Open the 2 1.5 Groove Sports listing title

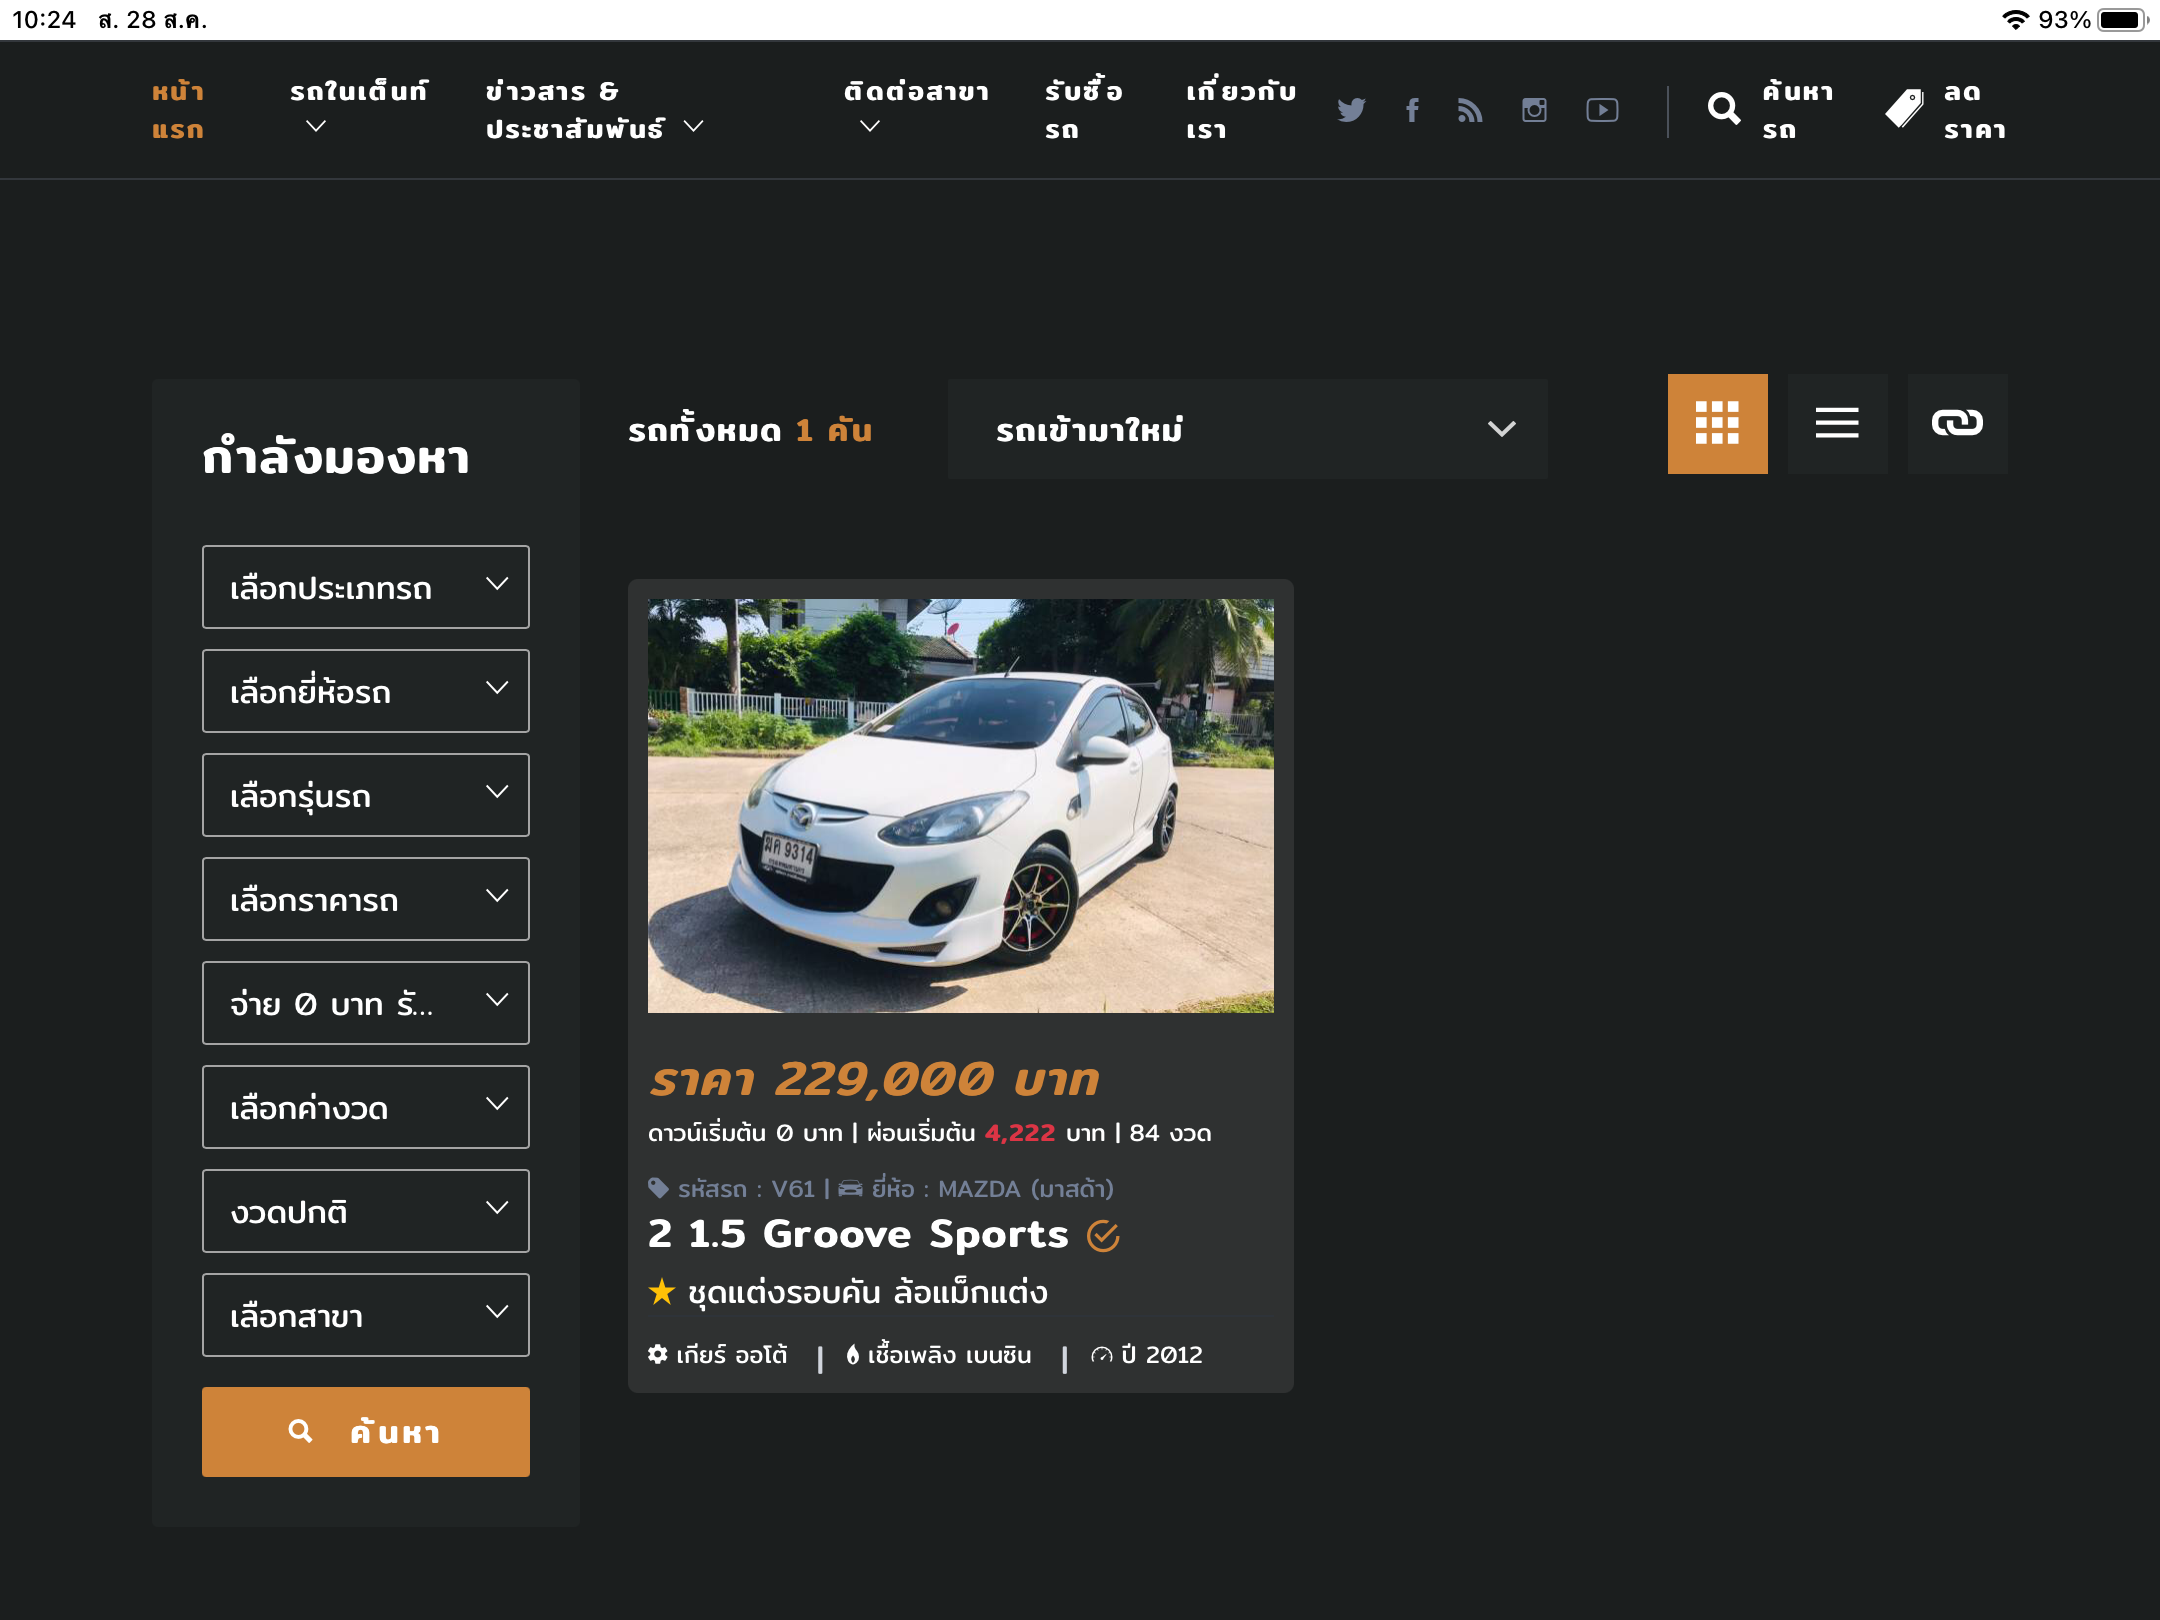[858, 1235]
